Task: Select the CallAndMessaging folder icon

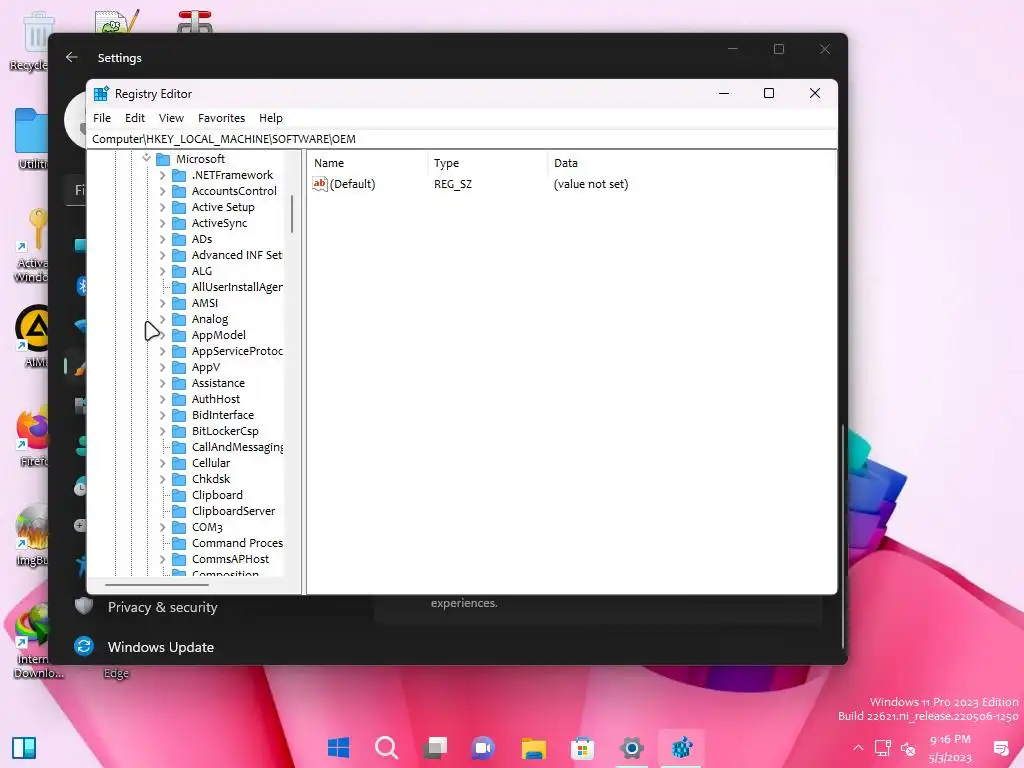Action: coord(179,447)
